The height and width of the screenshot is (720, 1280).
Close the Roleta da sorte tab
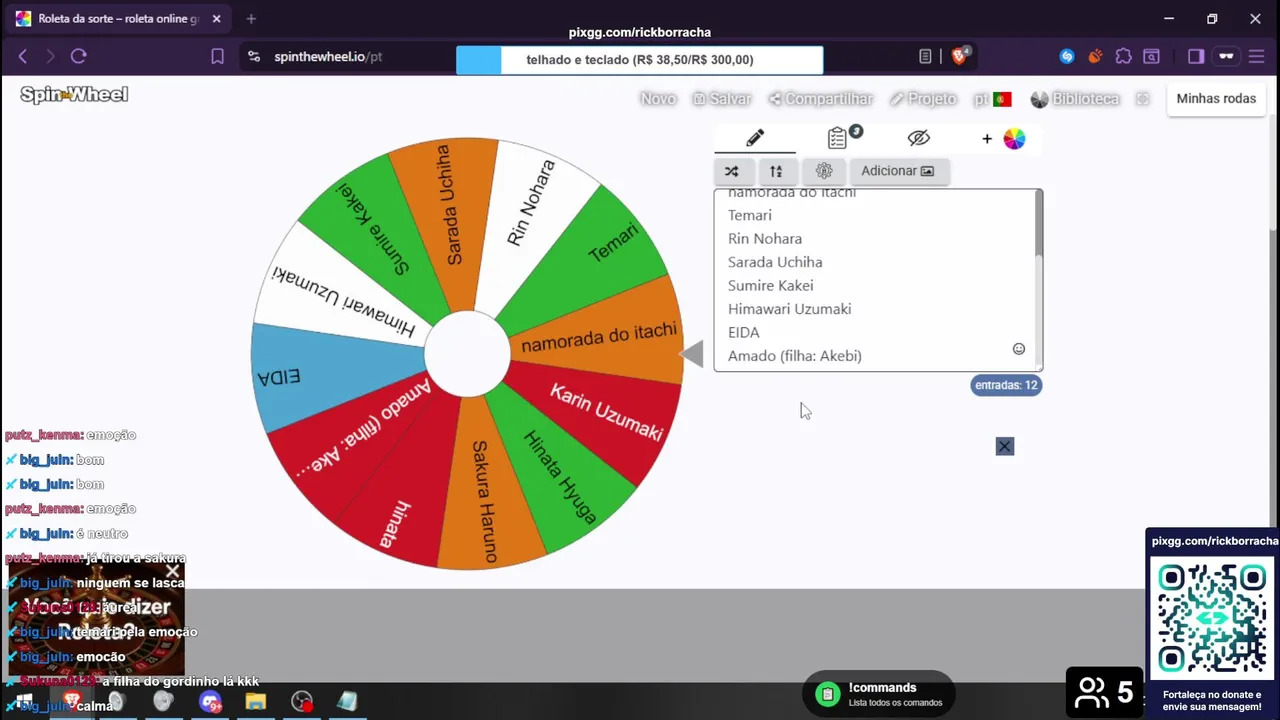pyautogui.click(x=216, y=18)
